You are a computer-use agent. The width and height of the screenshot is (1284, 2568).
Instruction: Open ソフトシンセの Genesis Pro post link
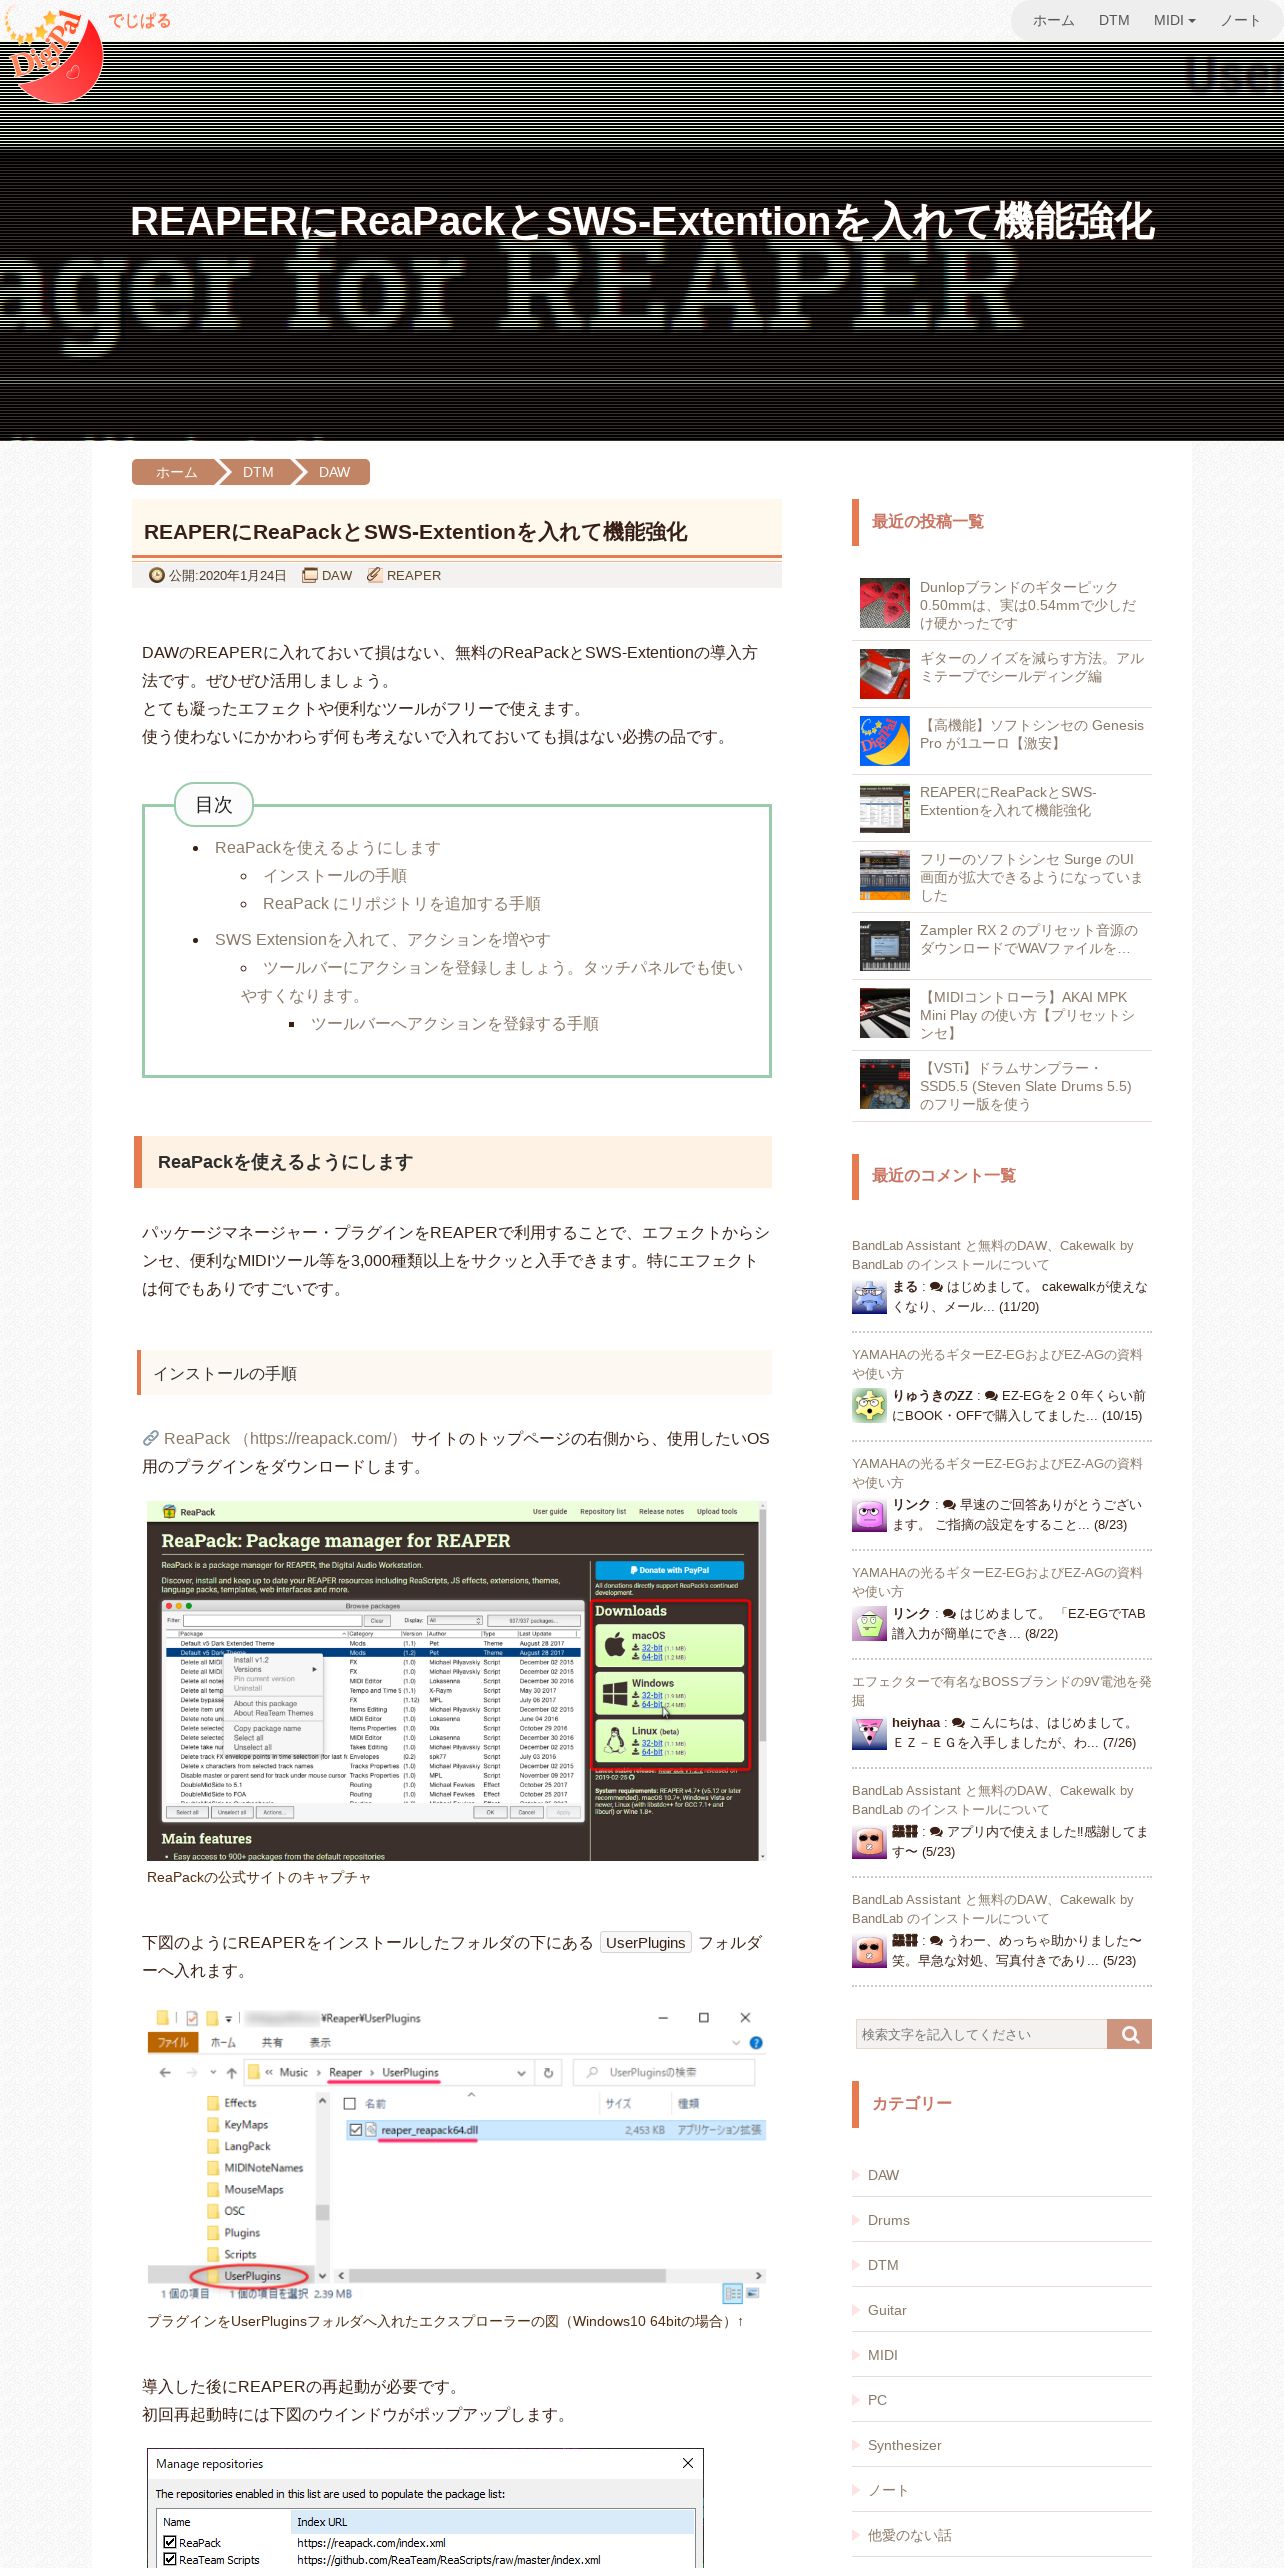pyautogui.click(x=1032, y=734)
